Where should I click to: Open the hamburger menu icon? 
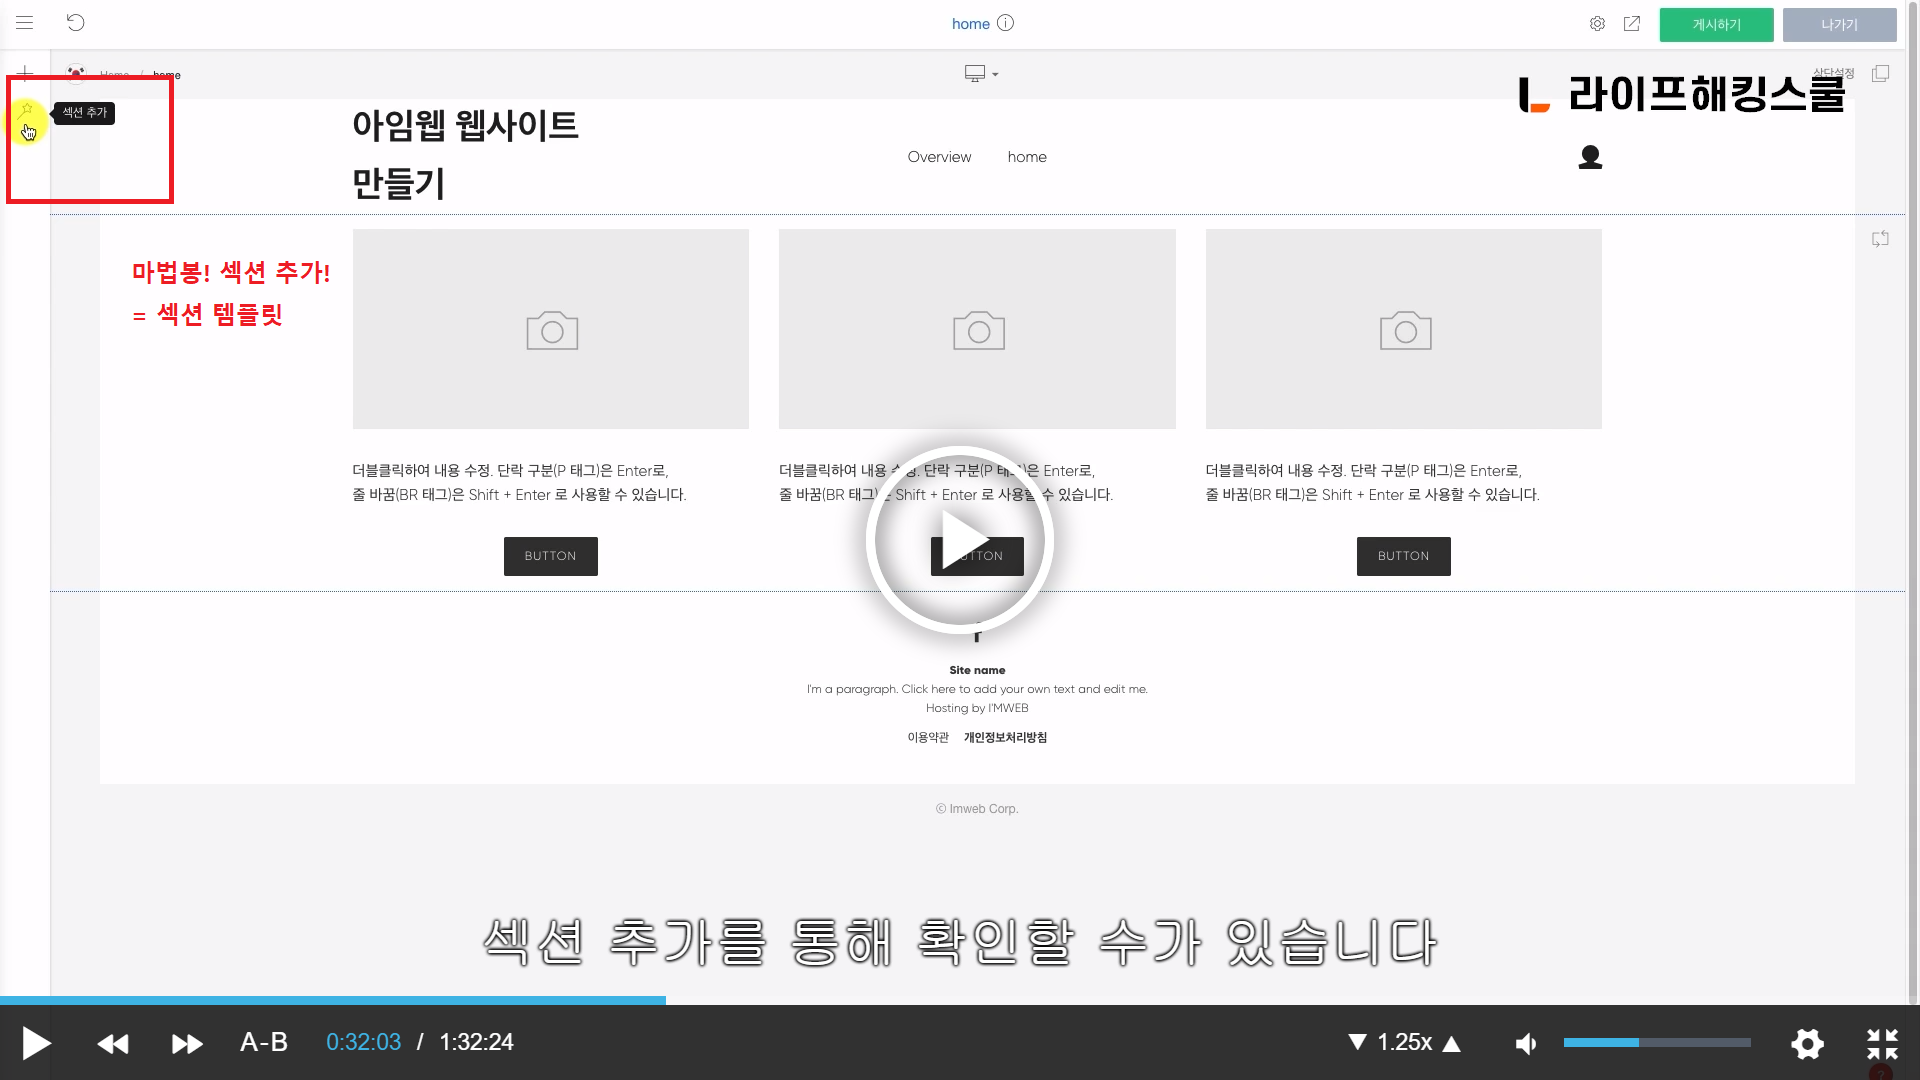25,22
